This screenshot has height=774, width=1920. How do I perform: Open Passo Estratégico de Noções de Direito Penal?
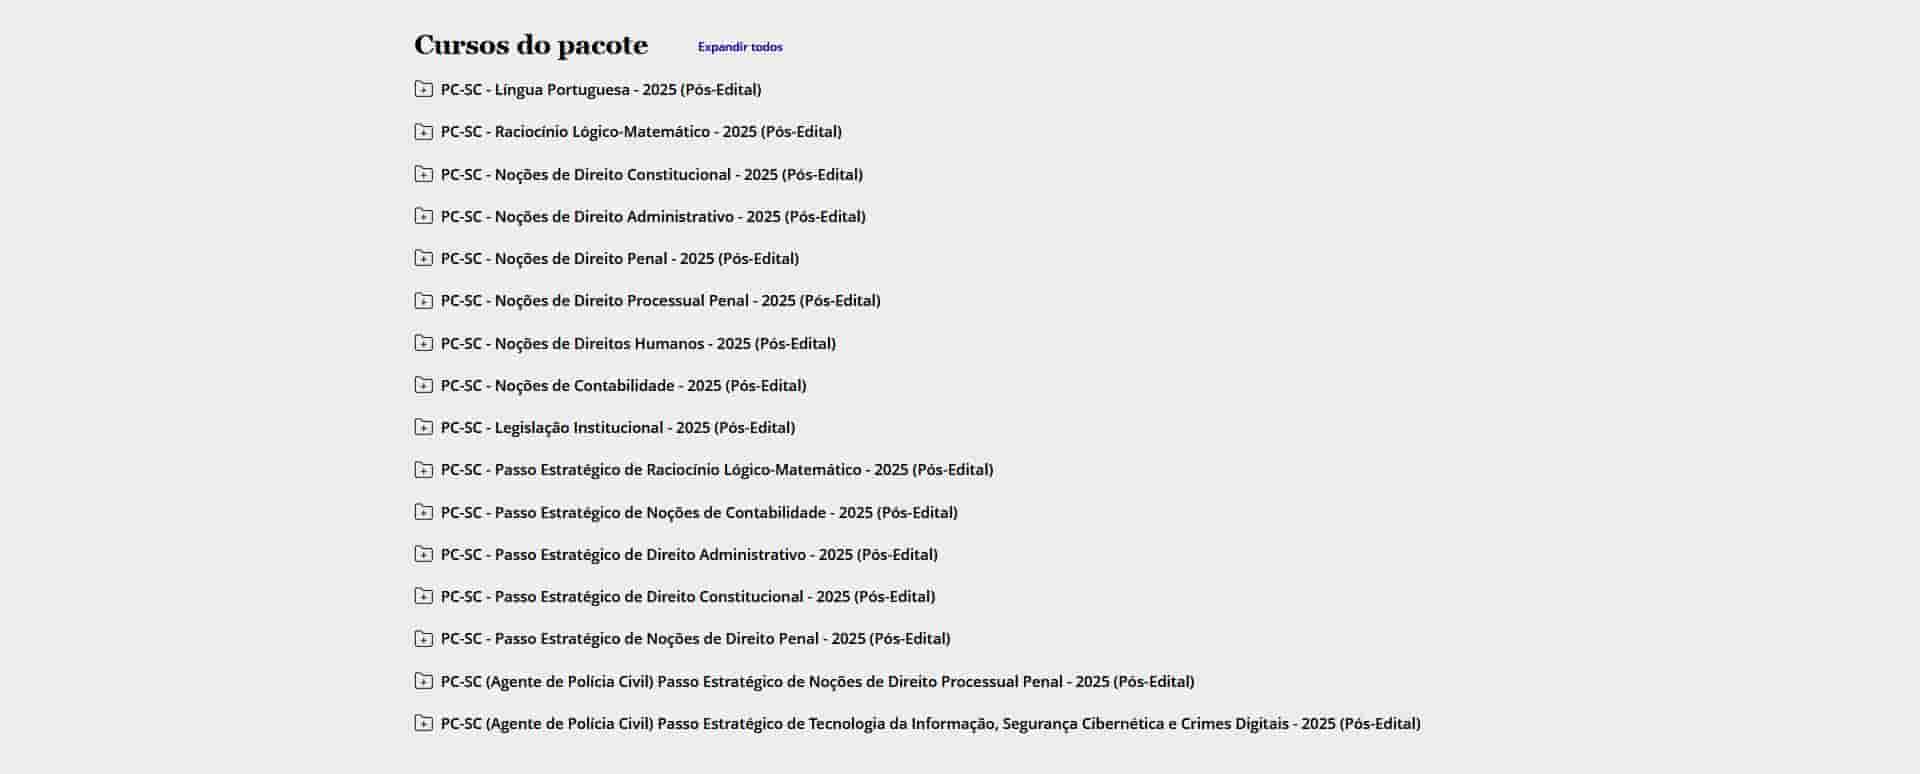point(695,639)
